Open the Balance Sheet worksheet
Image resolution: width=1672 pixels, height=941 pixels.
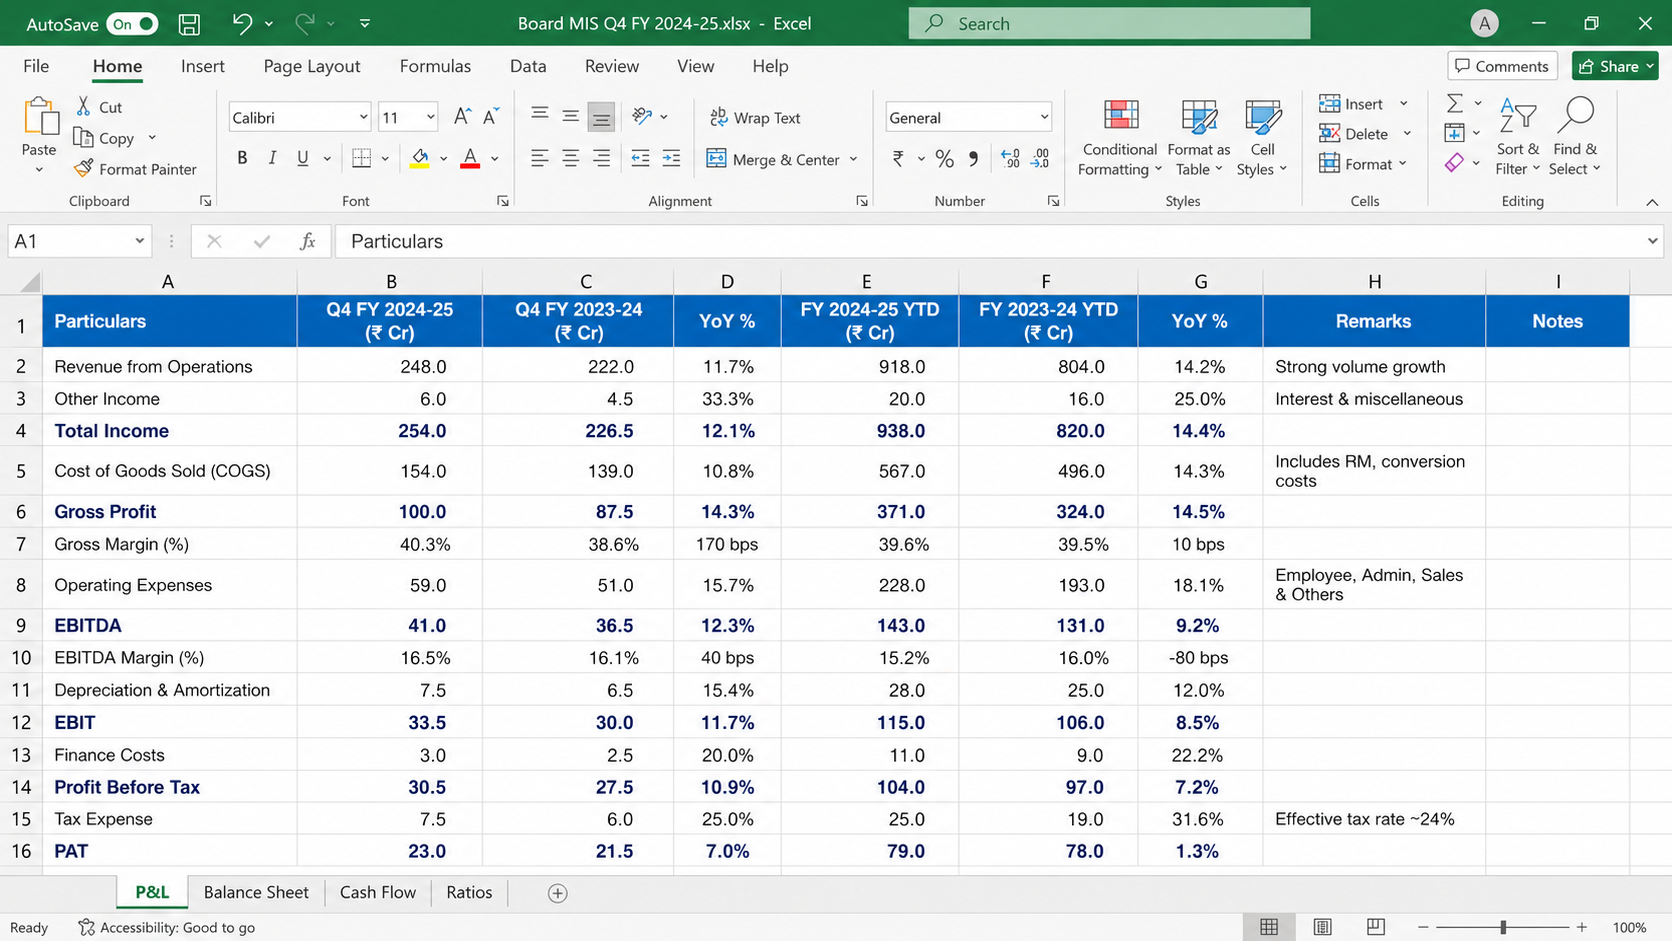point(256,892)
